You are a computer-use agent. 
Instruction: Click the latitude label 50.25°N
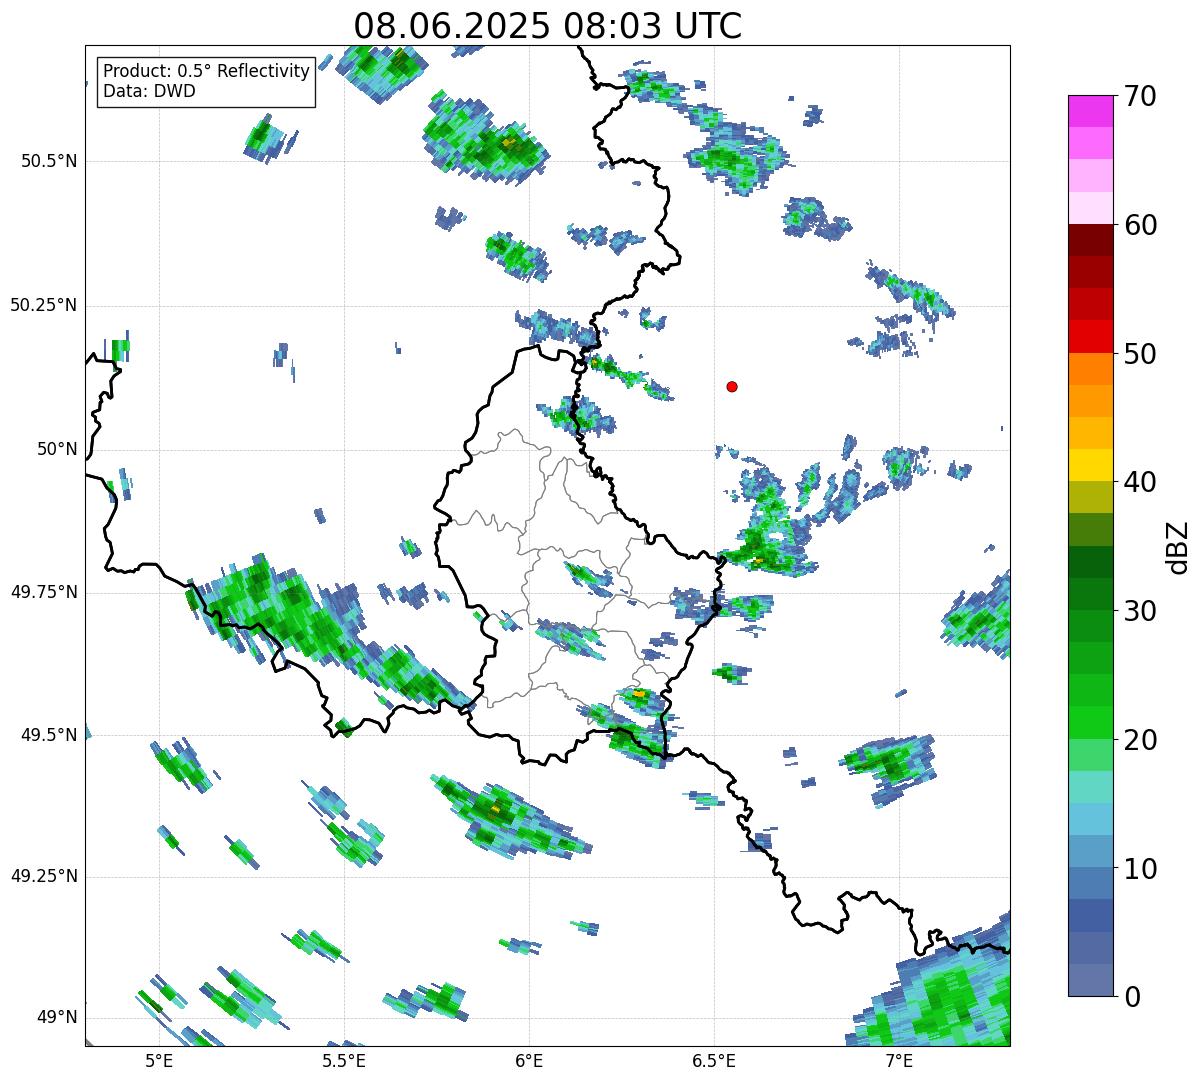click(x=43, y=305)
